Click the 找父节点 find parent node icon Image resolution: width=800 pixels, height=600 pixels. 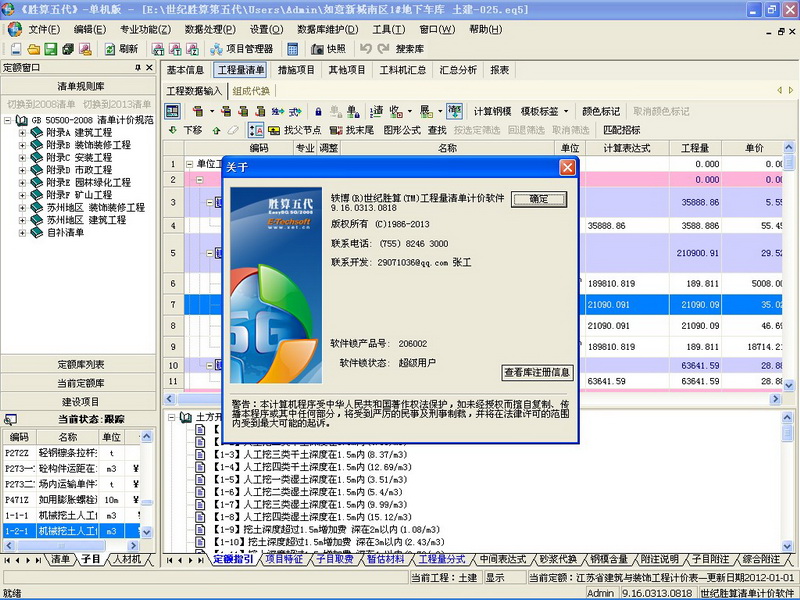click(294, 130)
